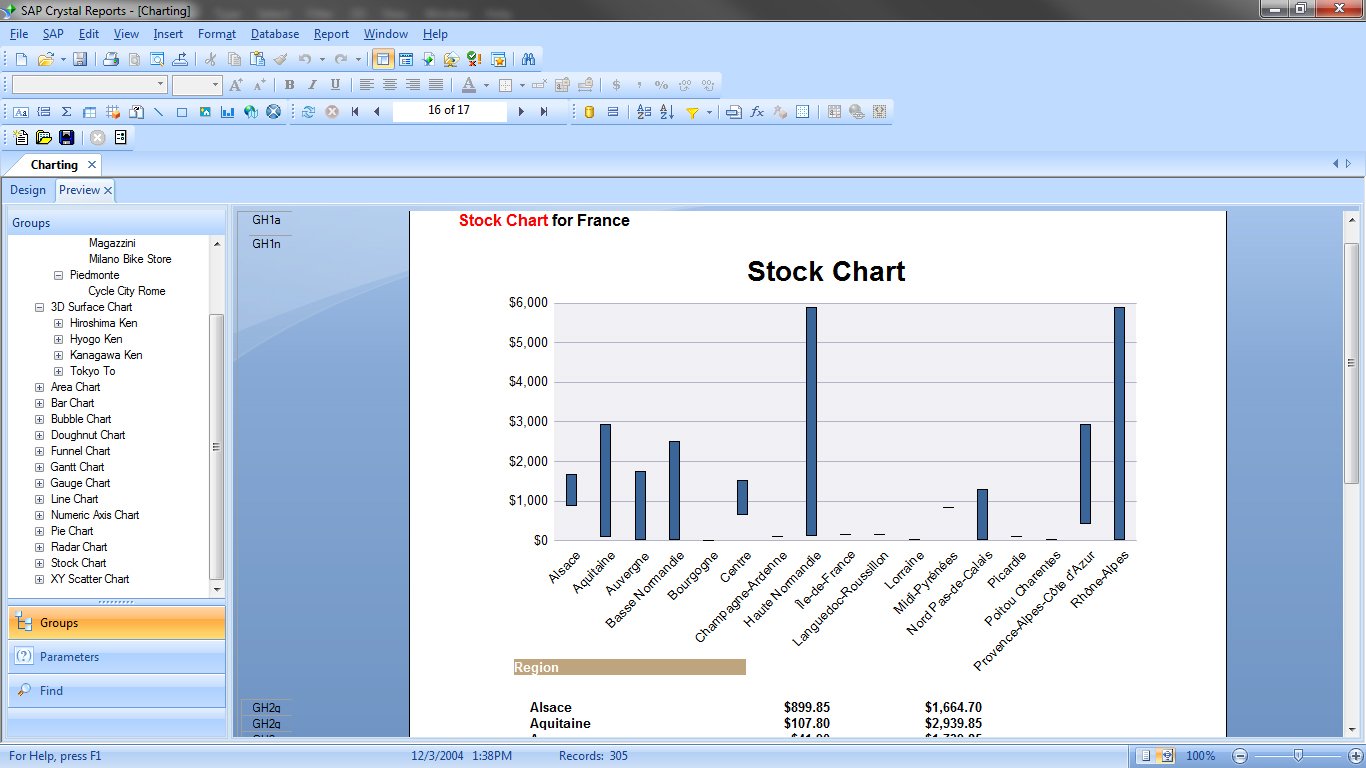Open the Report menu

tap(331, 34)
